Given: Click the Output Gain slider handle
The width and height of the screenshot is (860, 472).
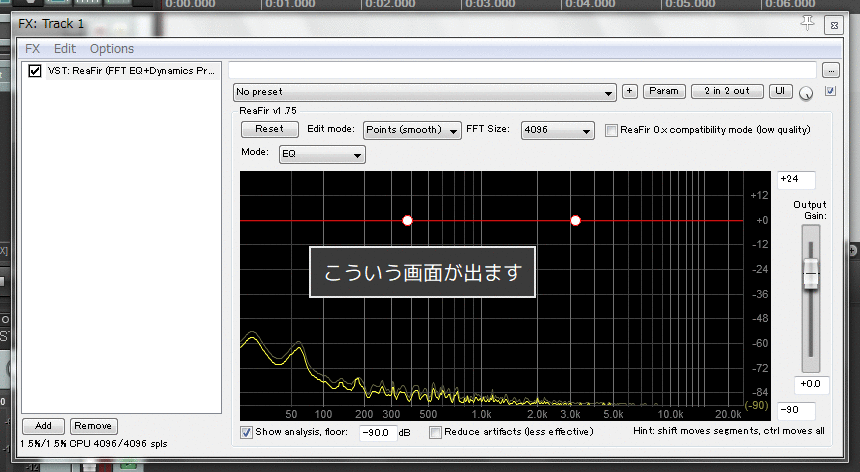Looking at the screenshot, I should [811, 274].
